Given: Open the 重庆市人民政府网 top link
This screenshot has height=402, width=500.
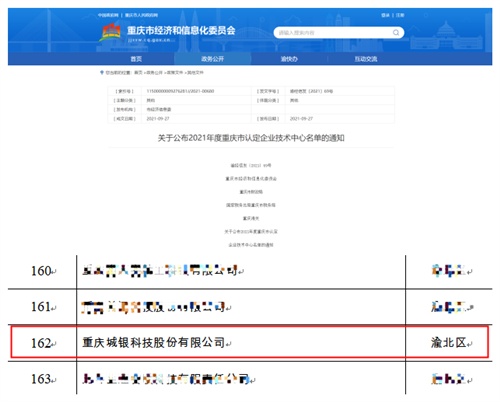Looking at the screenshot, I should coord(141,15).
